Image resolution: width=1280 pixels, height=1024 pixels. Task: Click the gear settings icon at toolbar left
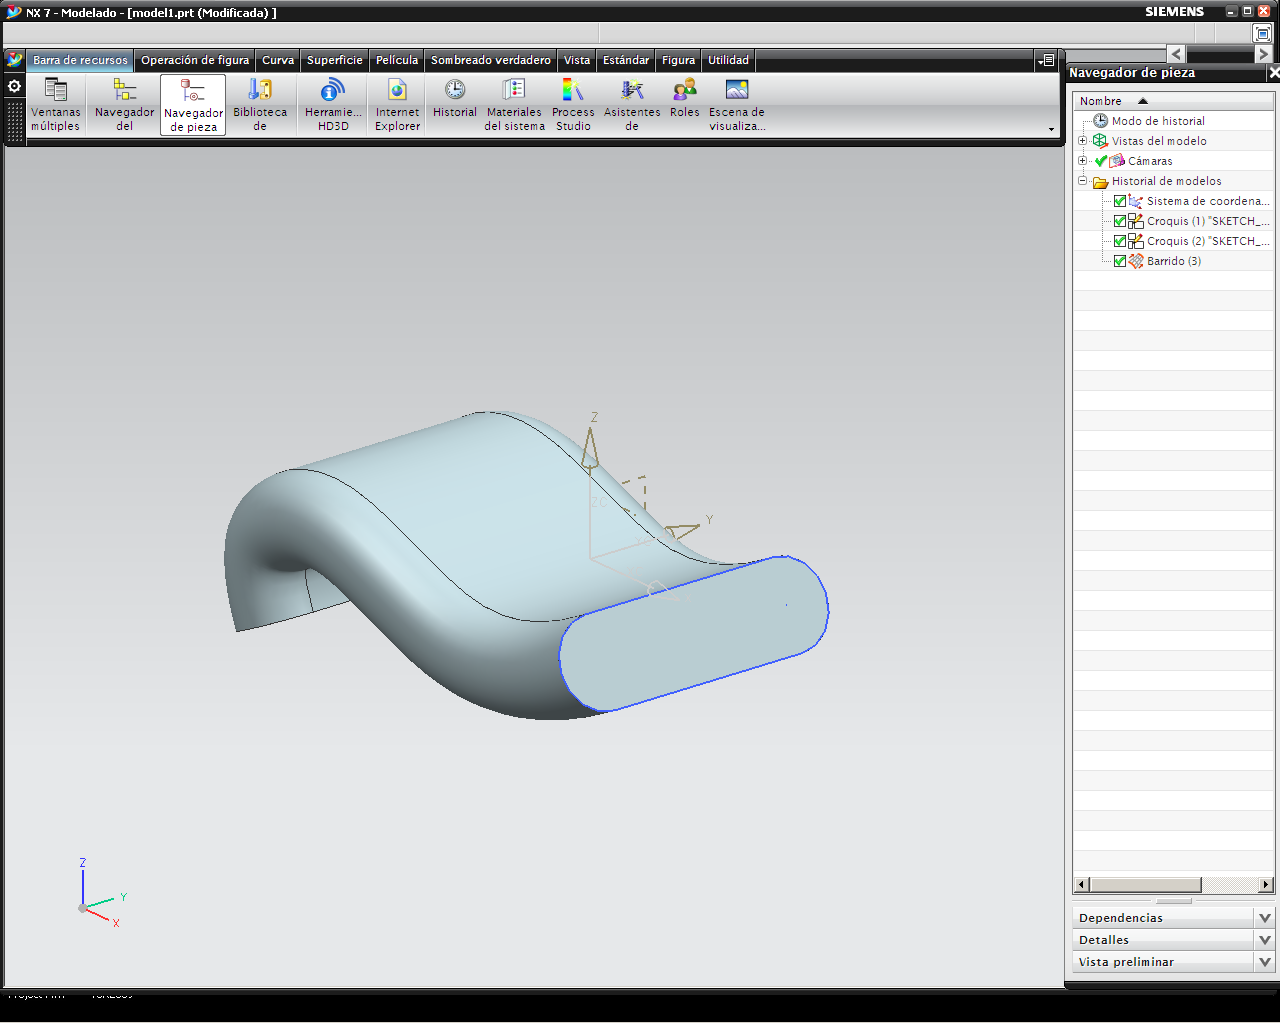pyautogui.click(x=14, y=86)
